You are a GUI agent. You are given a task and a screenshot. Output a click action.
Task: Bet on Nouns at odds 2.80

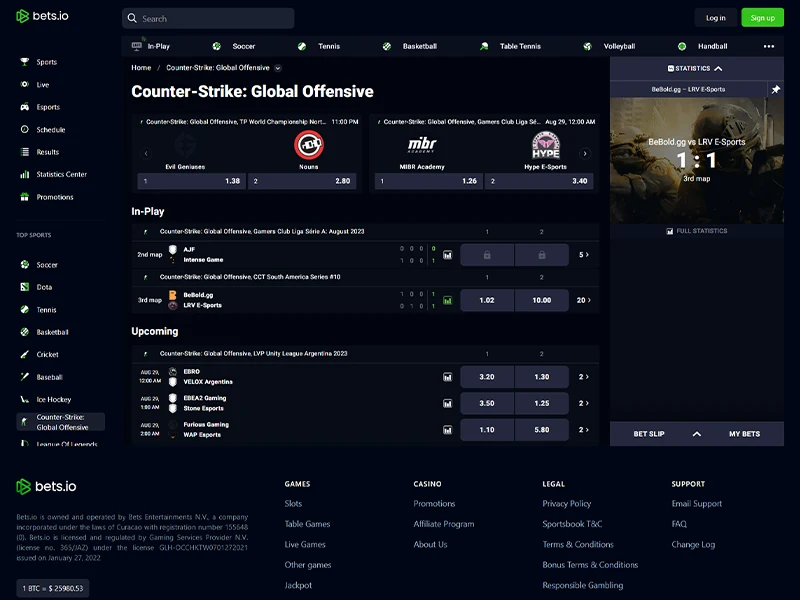tap(302, 181)
